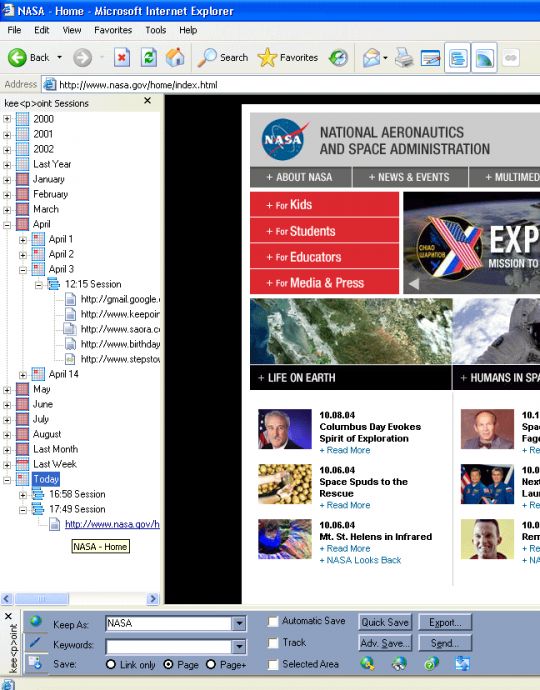
Task: Click the Send... button
Action: [445, 643]
